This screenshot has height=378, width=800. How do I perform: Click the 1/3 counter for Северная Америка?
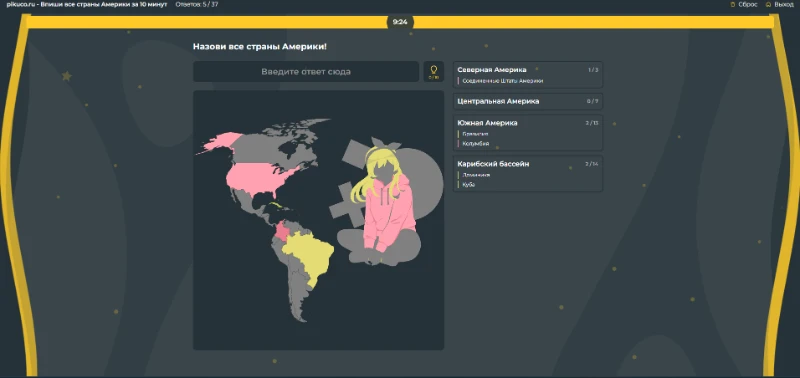(593, 70)
